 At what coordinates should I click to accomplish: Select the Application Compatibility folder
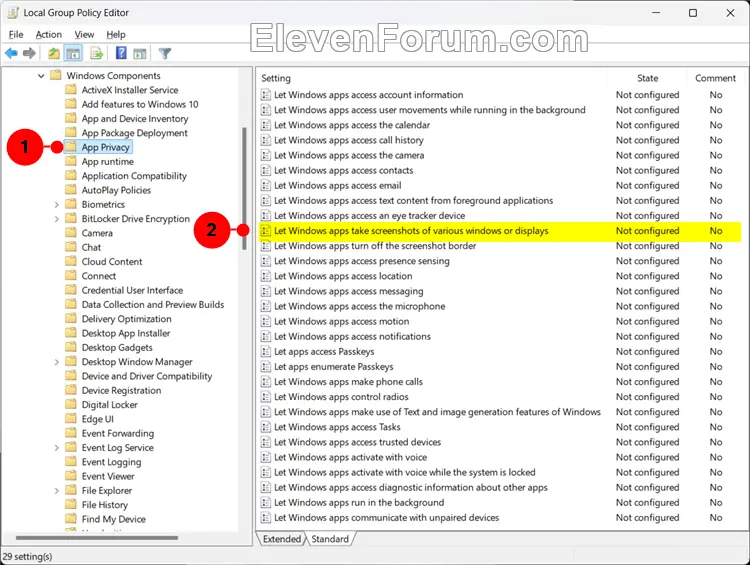134,176
